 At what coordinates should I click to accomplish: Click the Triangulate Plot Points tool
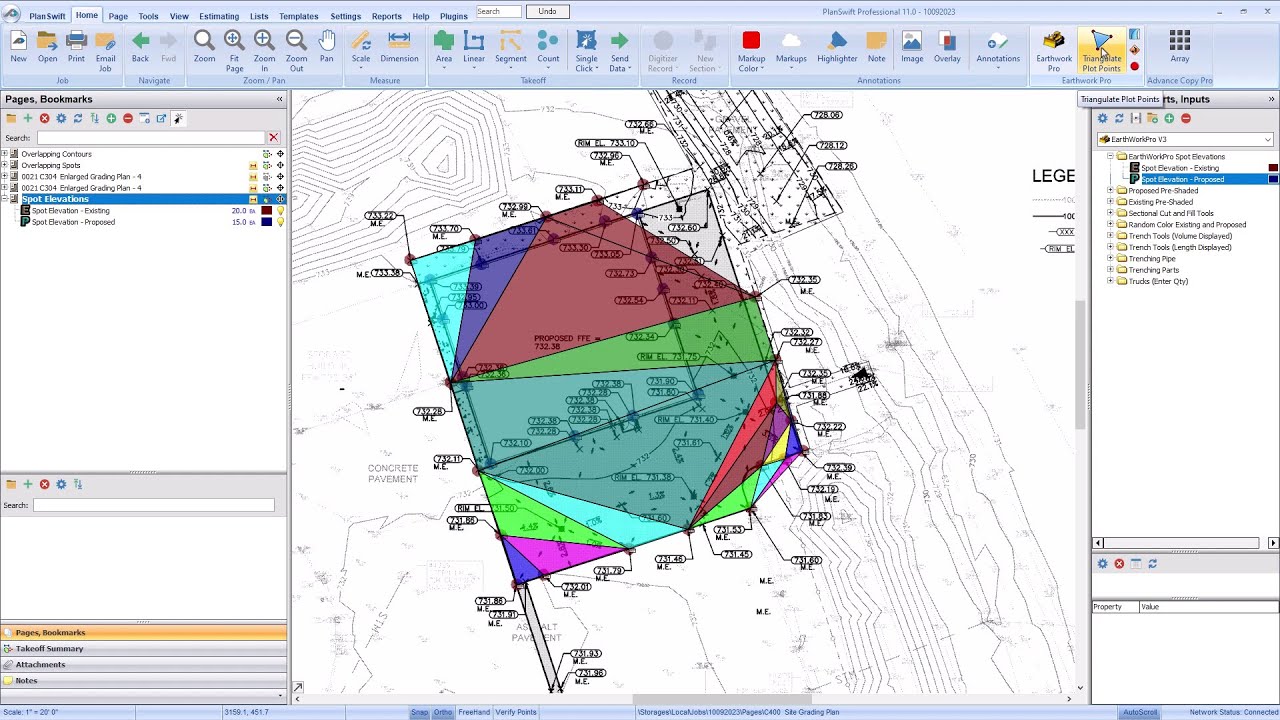tap(1101, 50)
